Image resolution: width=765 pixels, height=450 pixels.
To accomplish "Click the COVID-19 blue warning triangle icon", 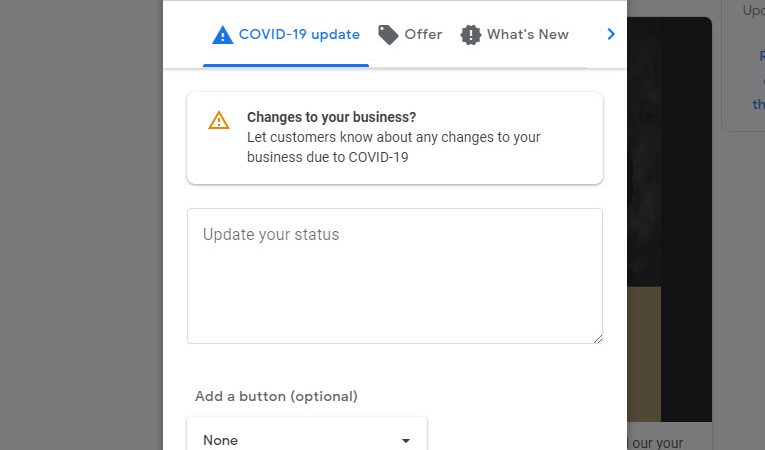I will (222, 35).
